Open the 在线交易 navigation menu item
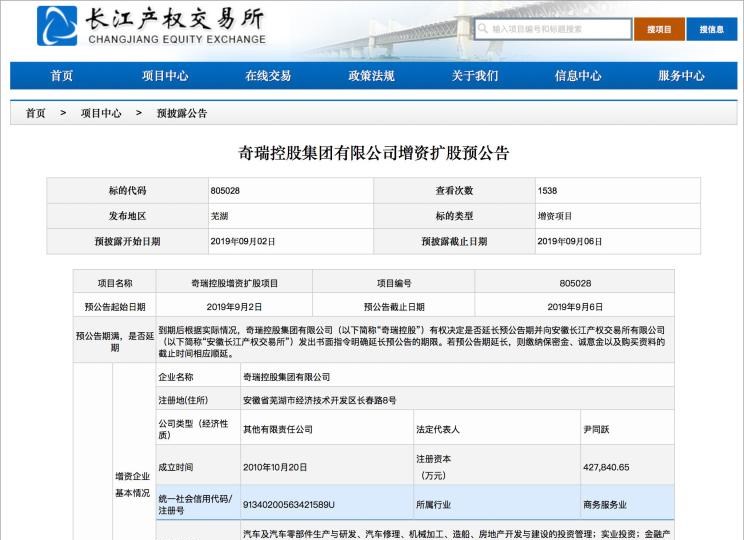744x540 pixels. coord(268,76)
